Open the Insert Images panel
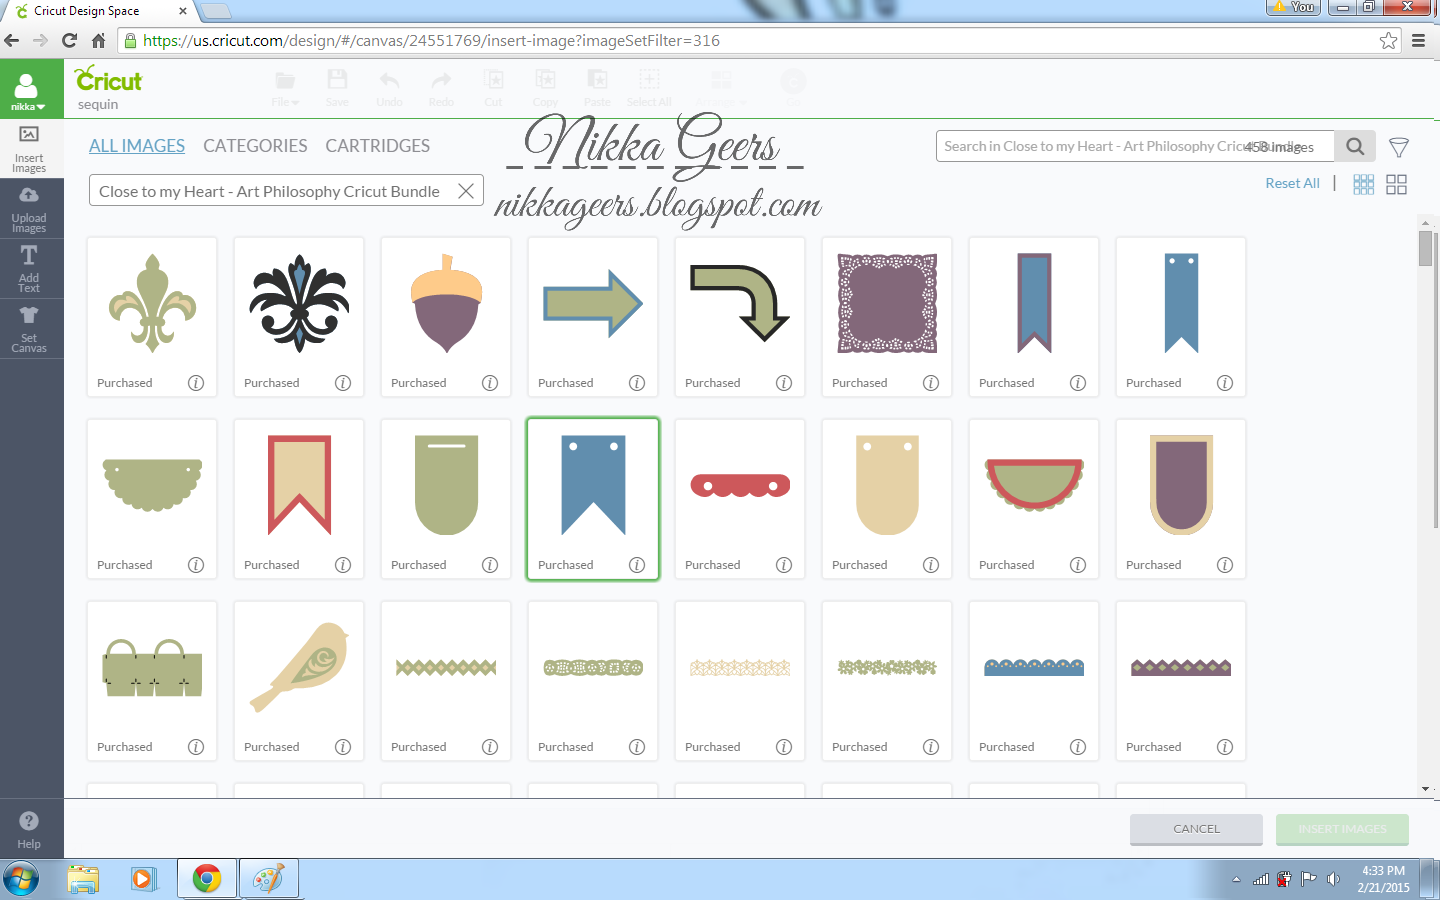The height and width of the screenshot is (900, 1440). (30, 148)
